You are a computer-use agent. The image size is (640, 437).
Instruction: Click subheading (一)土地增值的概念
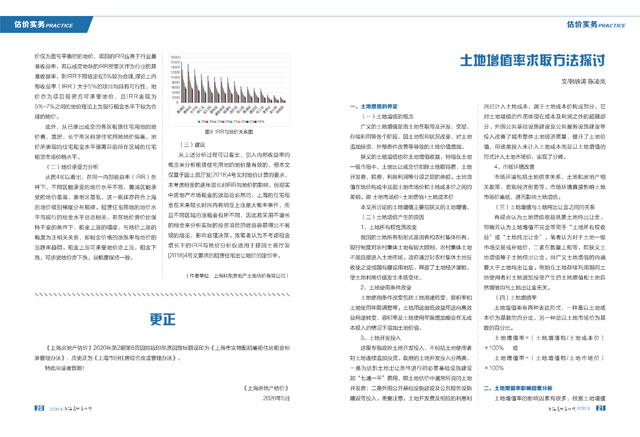pyautogui.click(x=387, y=117)
